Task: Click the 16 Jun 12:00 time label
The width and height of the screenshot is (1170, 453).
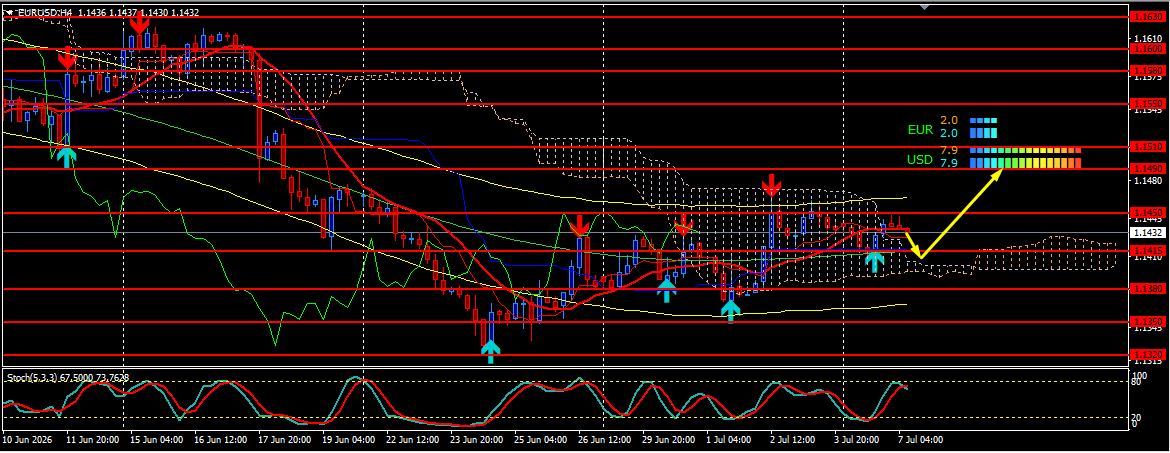Action: (x=220, y=440)
